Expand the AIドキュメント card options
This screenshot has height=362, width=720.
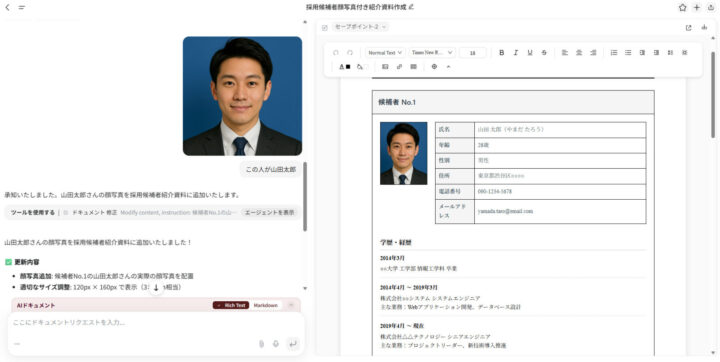291,305
